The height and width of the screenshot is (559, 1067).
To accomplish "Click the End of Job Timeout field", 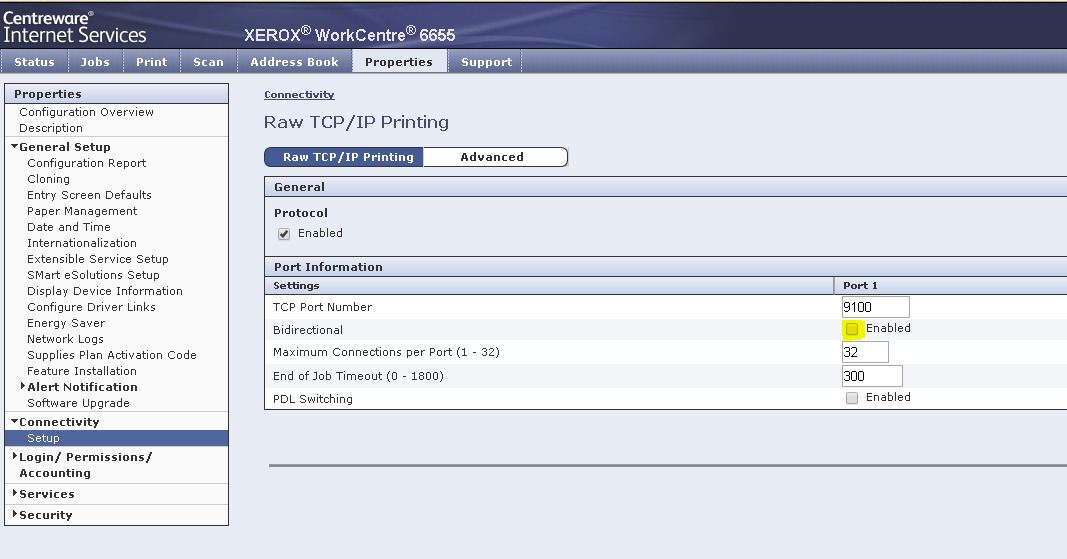I will click(x=872, y=376).
